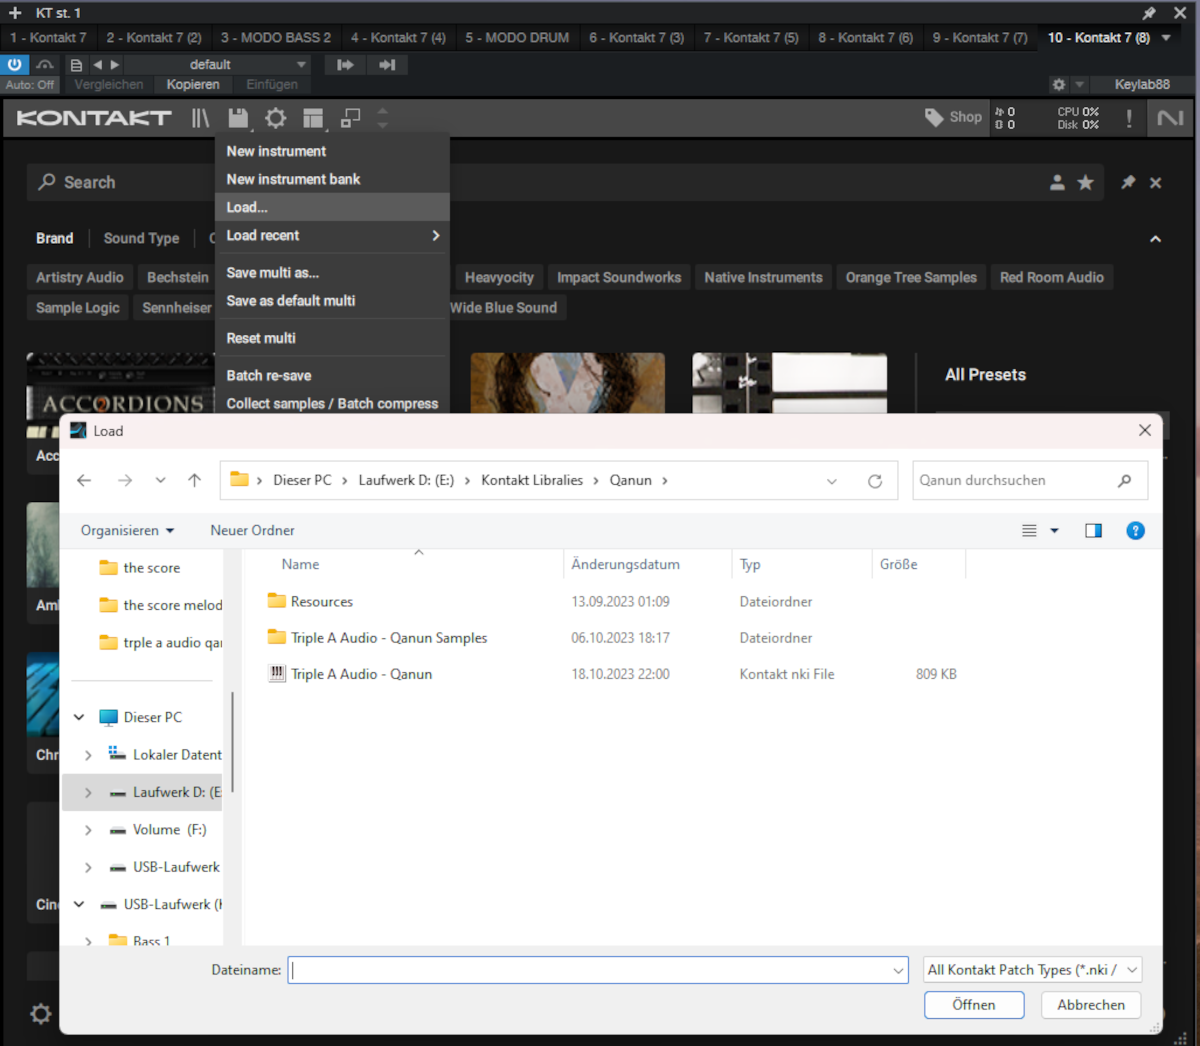Select the Sound Type filter tab
The height and width of the screenshot is (1046, 1200).
tap(142, 239)
